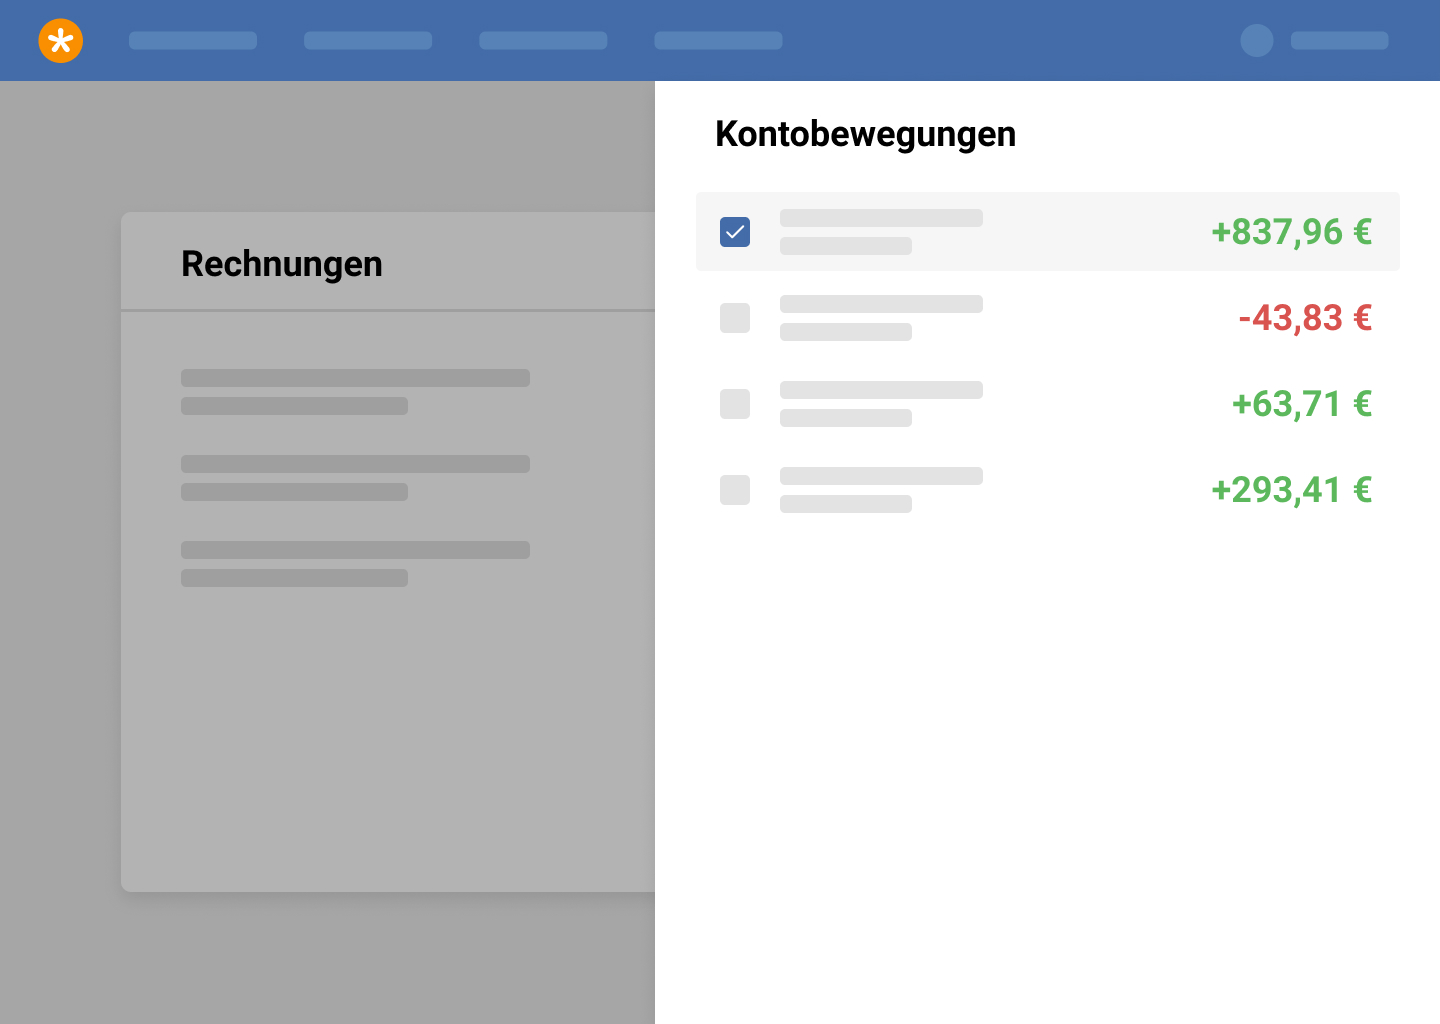Screen dimensions: 1440x1024
Task: Click the -43,83 € amount
Action: (x=1305, y=318)
